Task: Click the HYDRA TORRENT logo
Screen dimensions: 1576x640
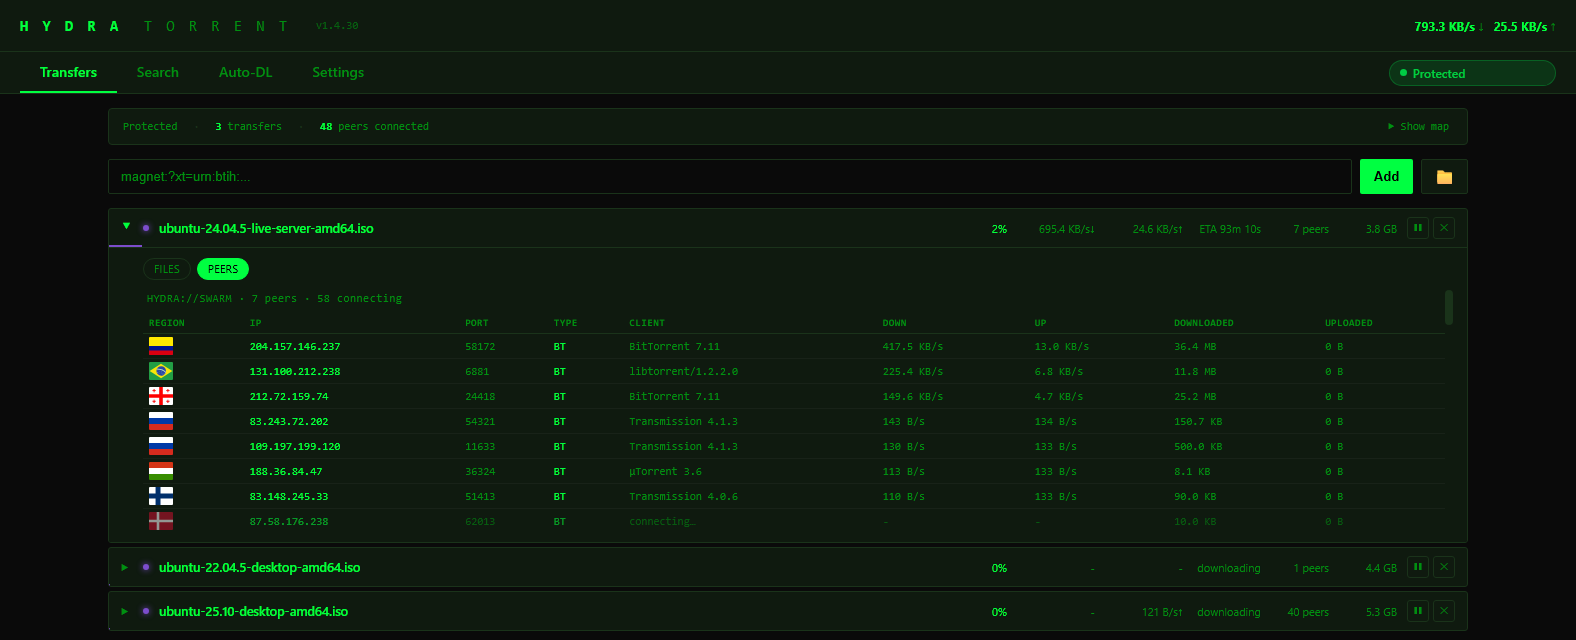Action: (x=154, y=26)
